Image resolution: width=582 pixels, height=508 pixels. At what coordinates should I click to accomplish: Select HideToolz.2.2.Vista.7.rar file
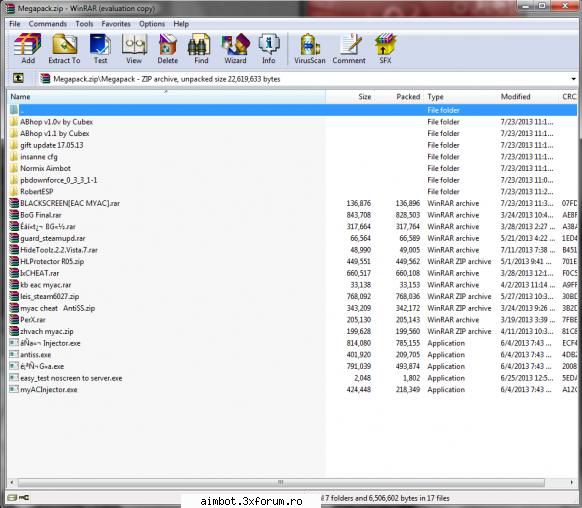pyautogui.click(x=59, y=250)
